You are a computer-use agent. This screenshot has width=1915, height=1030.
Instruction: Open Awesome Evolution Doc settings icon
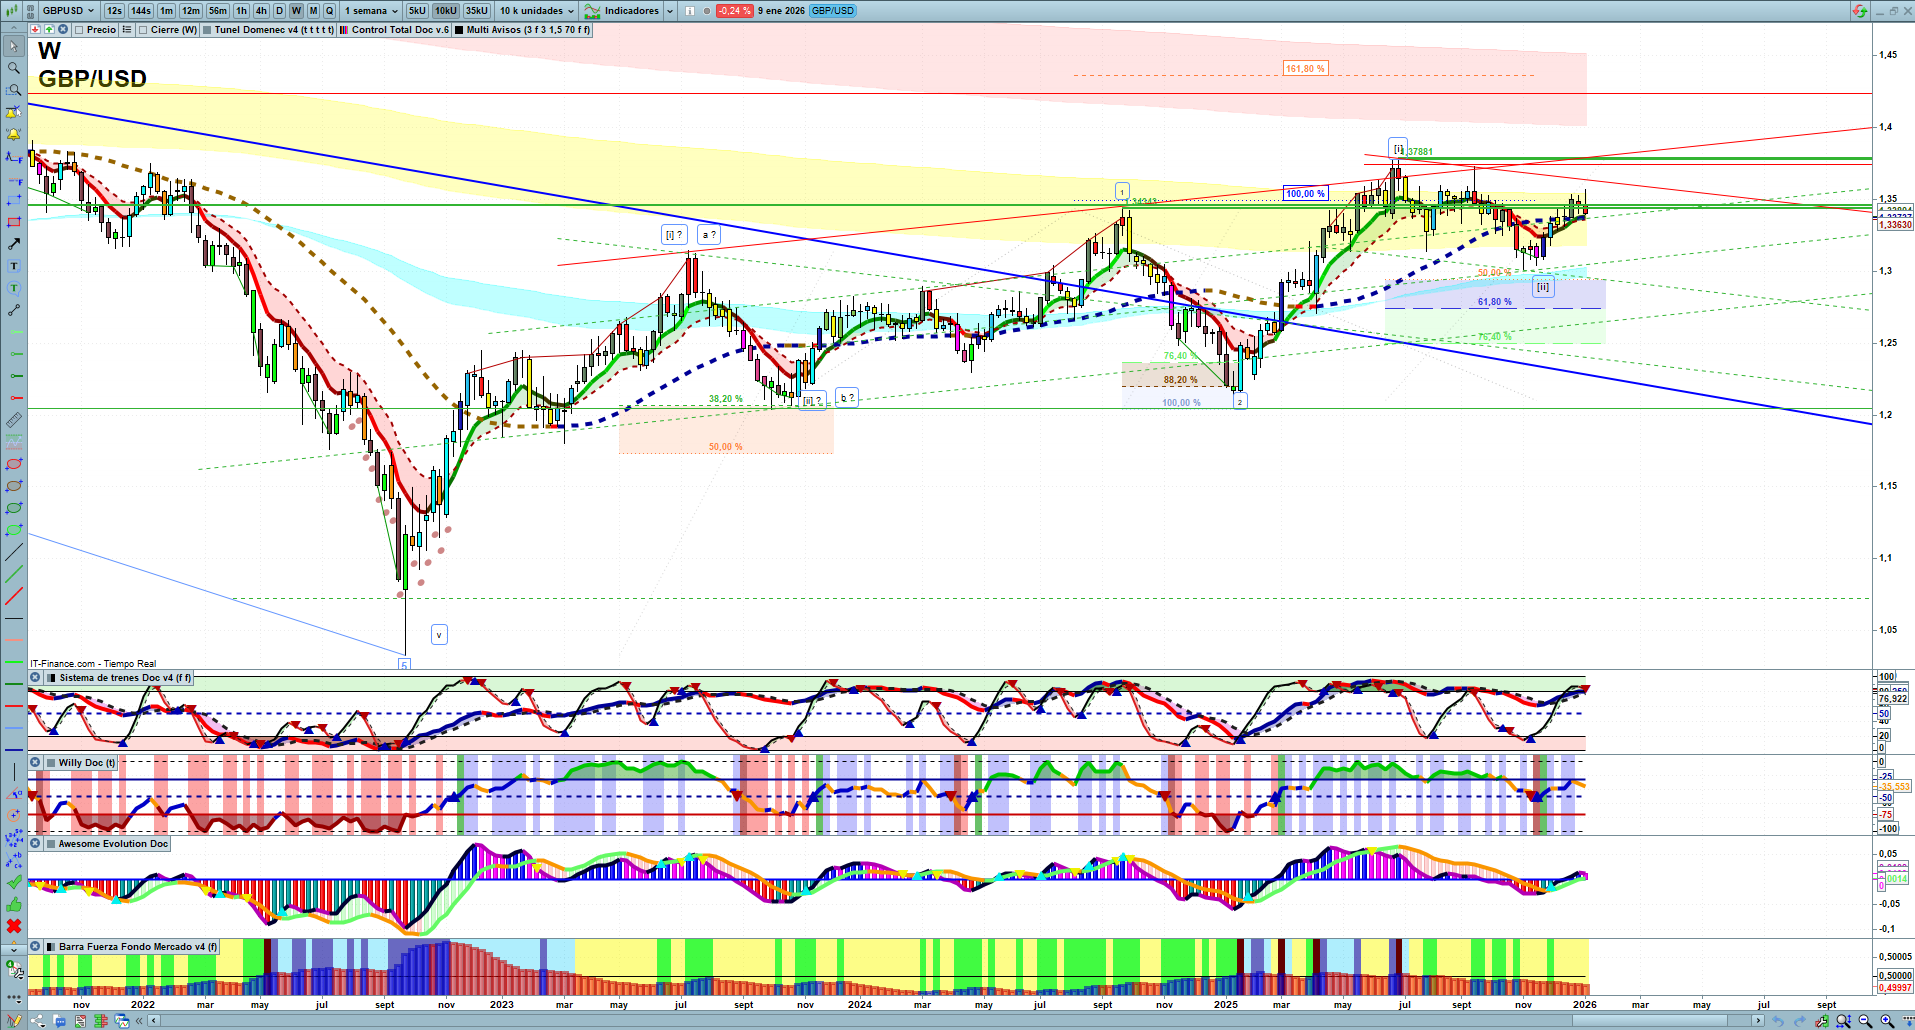[x=35, y=844]
